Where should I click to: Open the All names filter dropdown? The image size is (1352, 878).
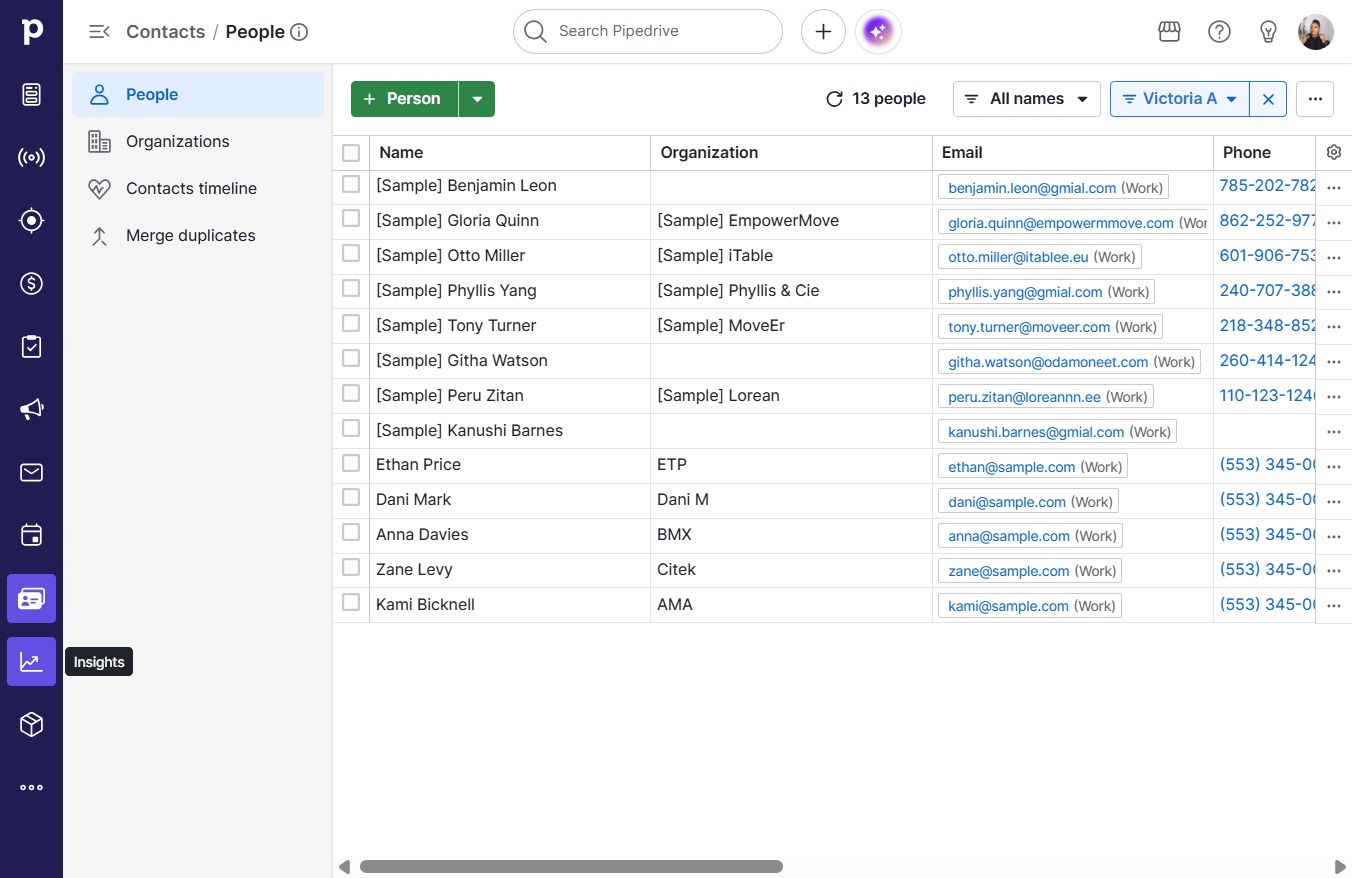[1027, 99]
